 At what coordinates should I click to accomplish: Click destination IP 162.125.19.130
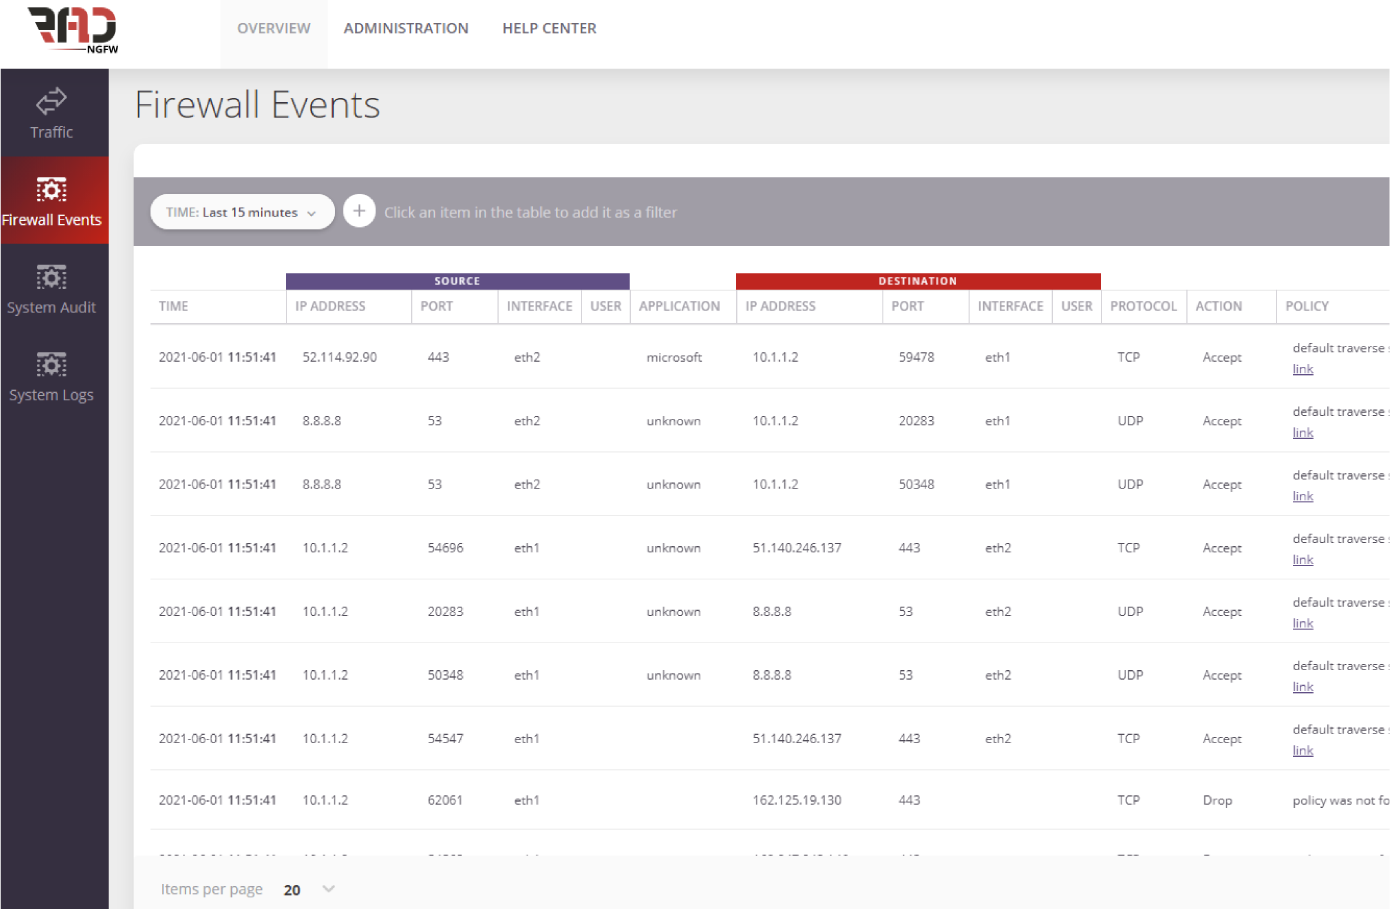(797, 800)
